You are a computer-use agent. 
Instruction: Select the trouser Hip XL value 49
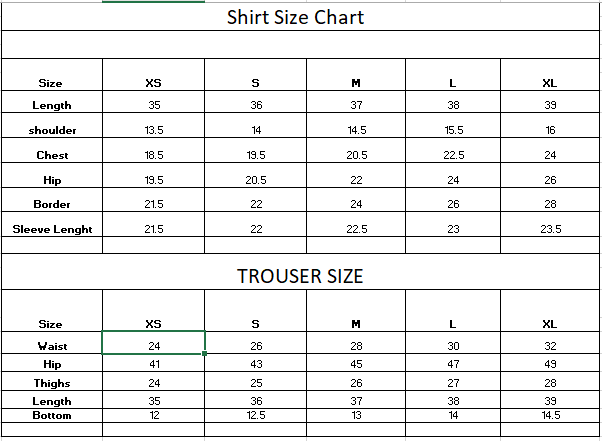click(550, 365)
